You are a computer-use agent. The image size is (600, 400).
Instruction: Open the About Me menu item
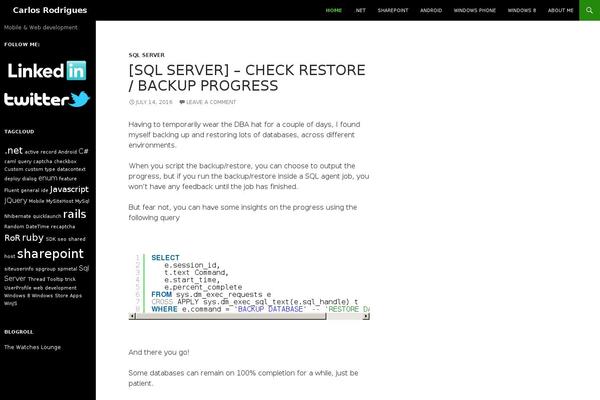pos(561,10)
